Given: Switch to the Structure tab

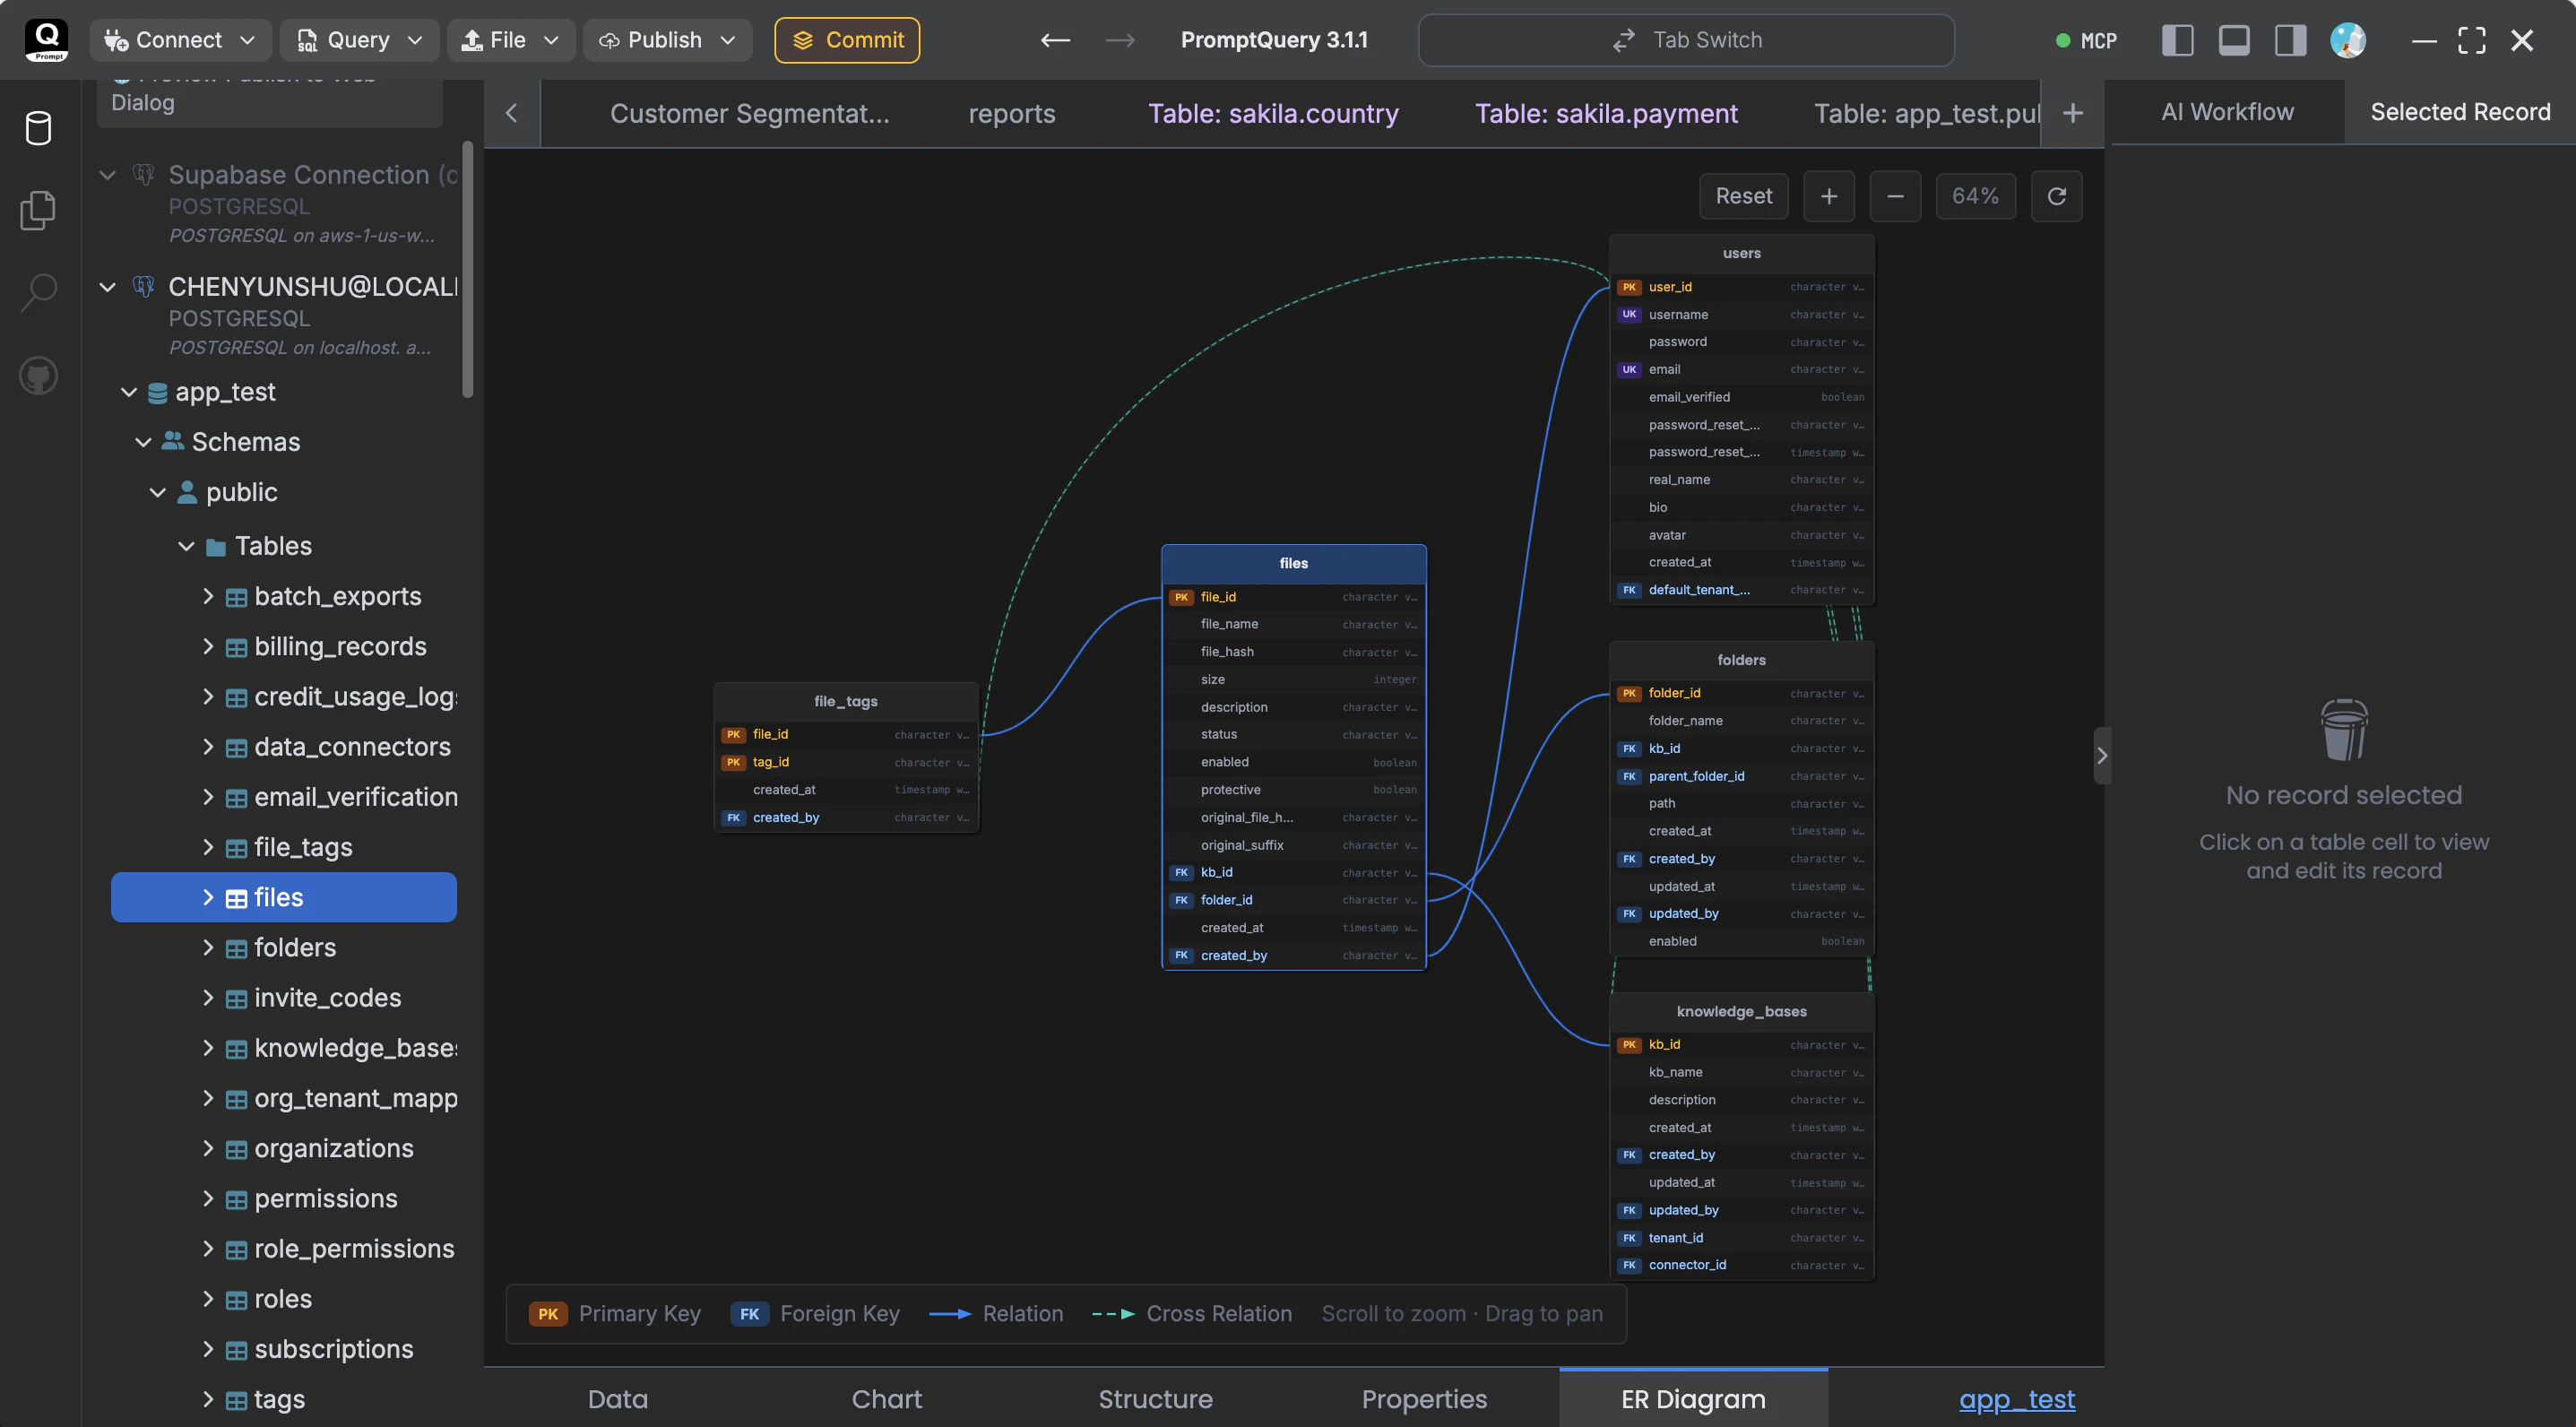Looking at the screenshot, I should click(1155, 1398).
